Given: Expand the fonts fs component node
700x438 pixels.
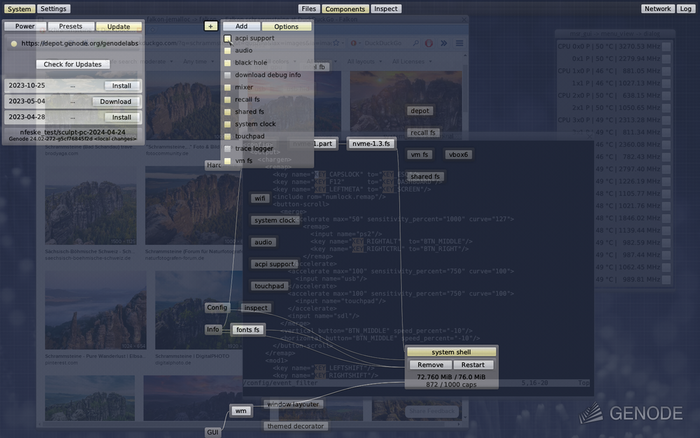Looking at the screenshot, I should (247, 329).
